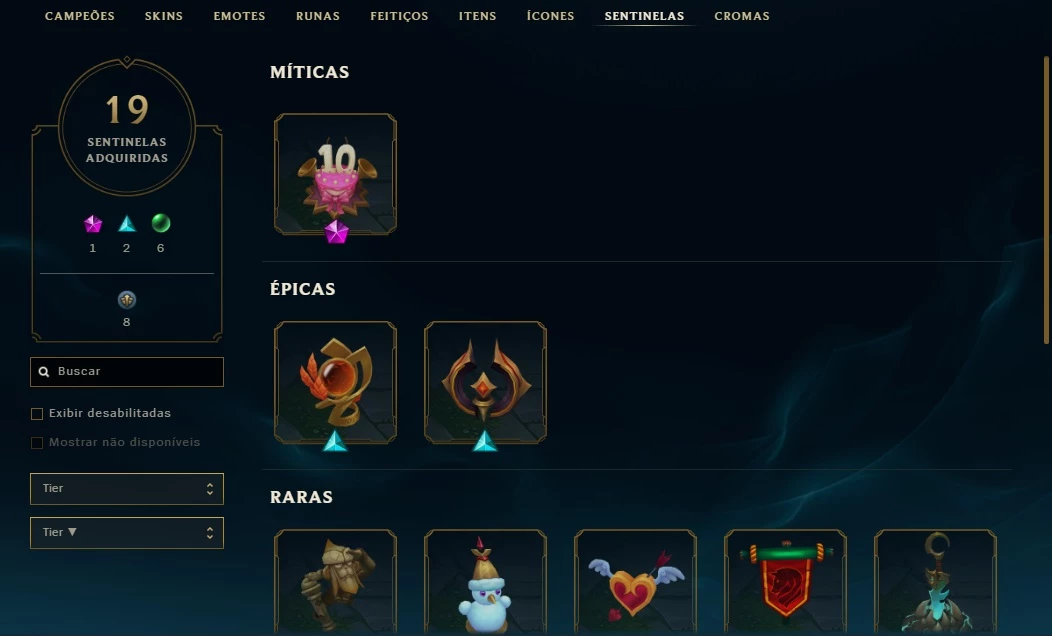Screen dimensions: 1052x636
Task: Enable the Exibir desabilitadas checkbox
Action: point(37,414)
